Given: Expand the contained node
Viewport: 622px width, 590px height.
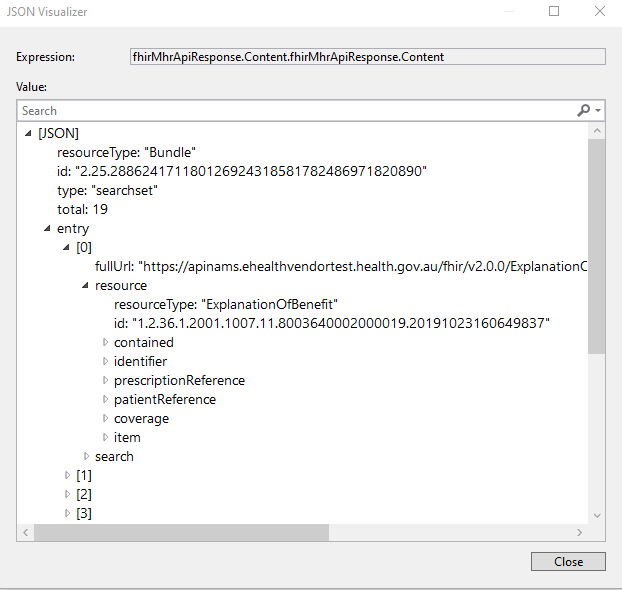Looking at the screenshot, I should pyautogui.click(x=105, y=343).
